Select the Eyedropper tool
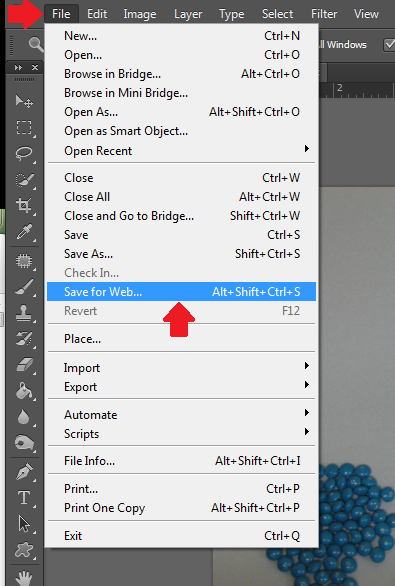The image size is (395, 586). 24,232
